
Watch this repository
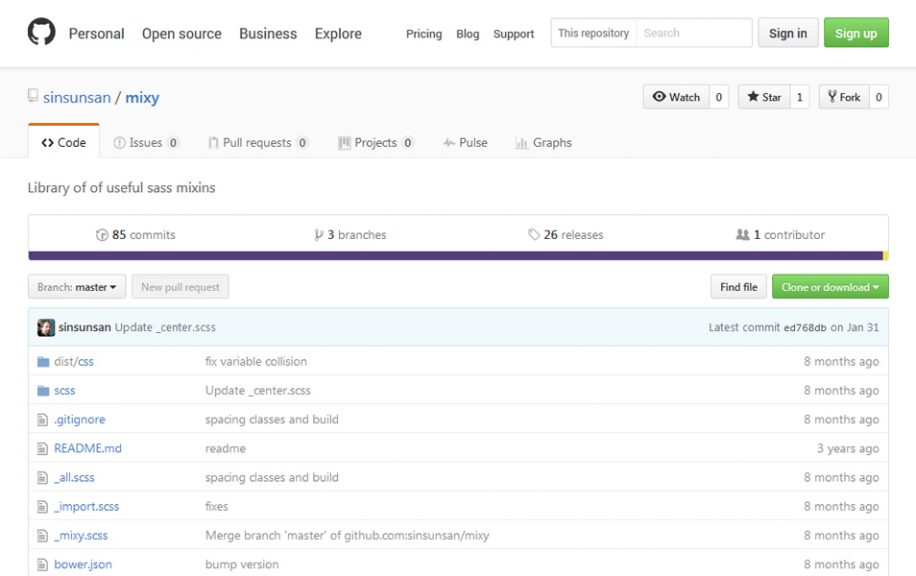coord(676,97)
